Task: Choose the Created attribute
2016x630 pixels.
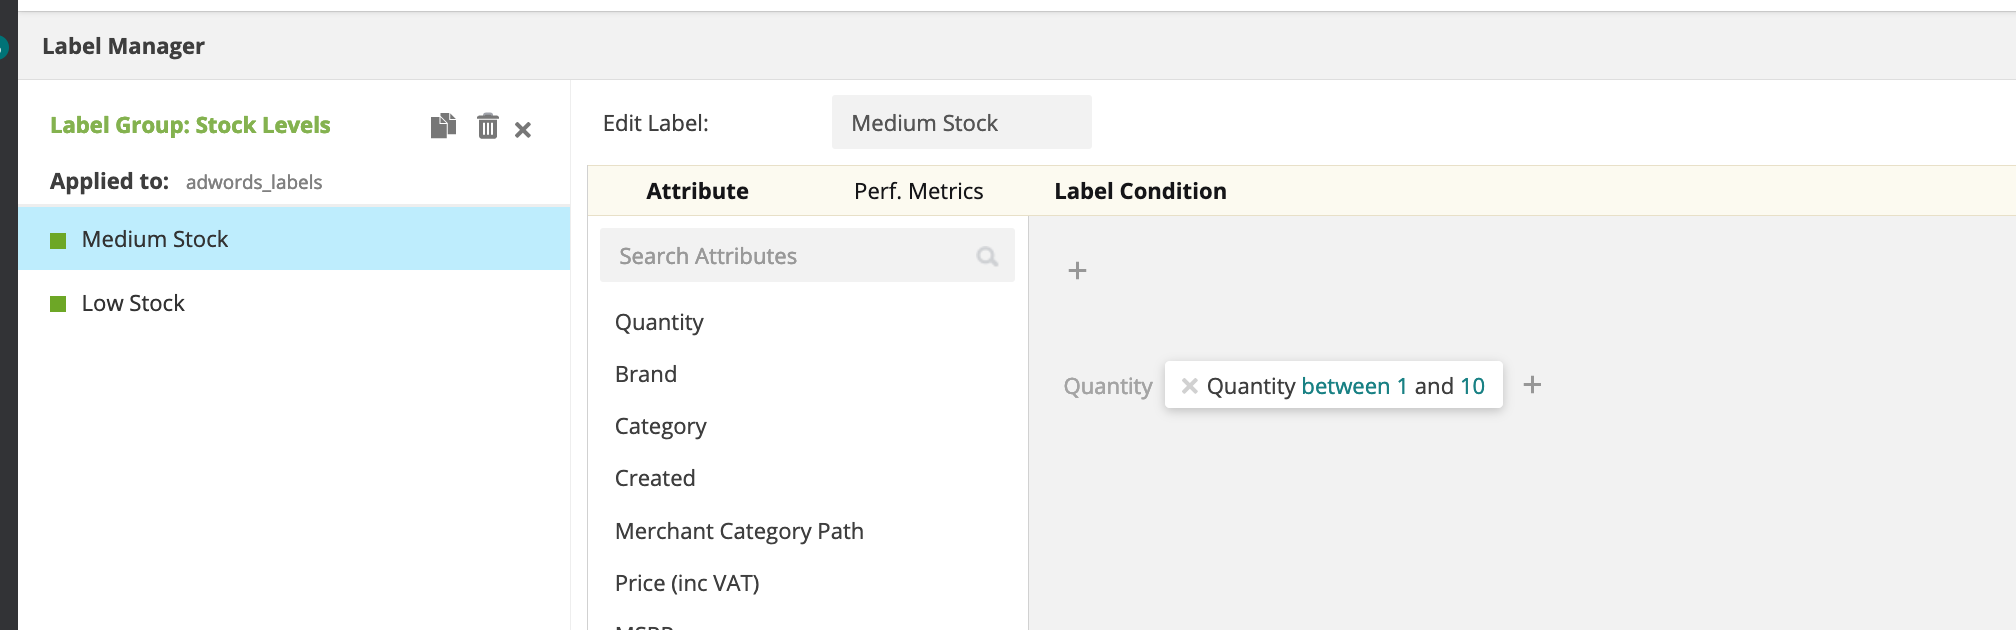Action: click(655, 478)
